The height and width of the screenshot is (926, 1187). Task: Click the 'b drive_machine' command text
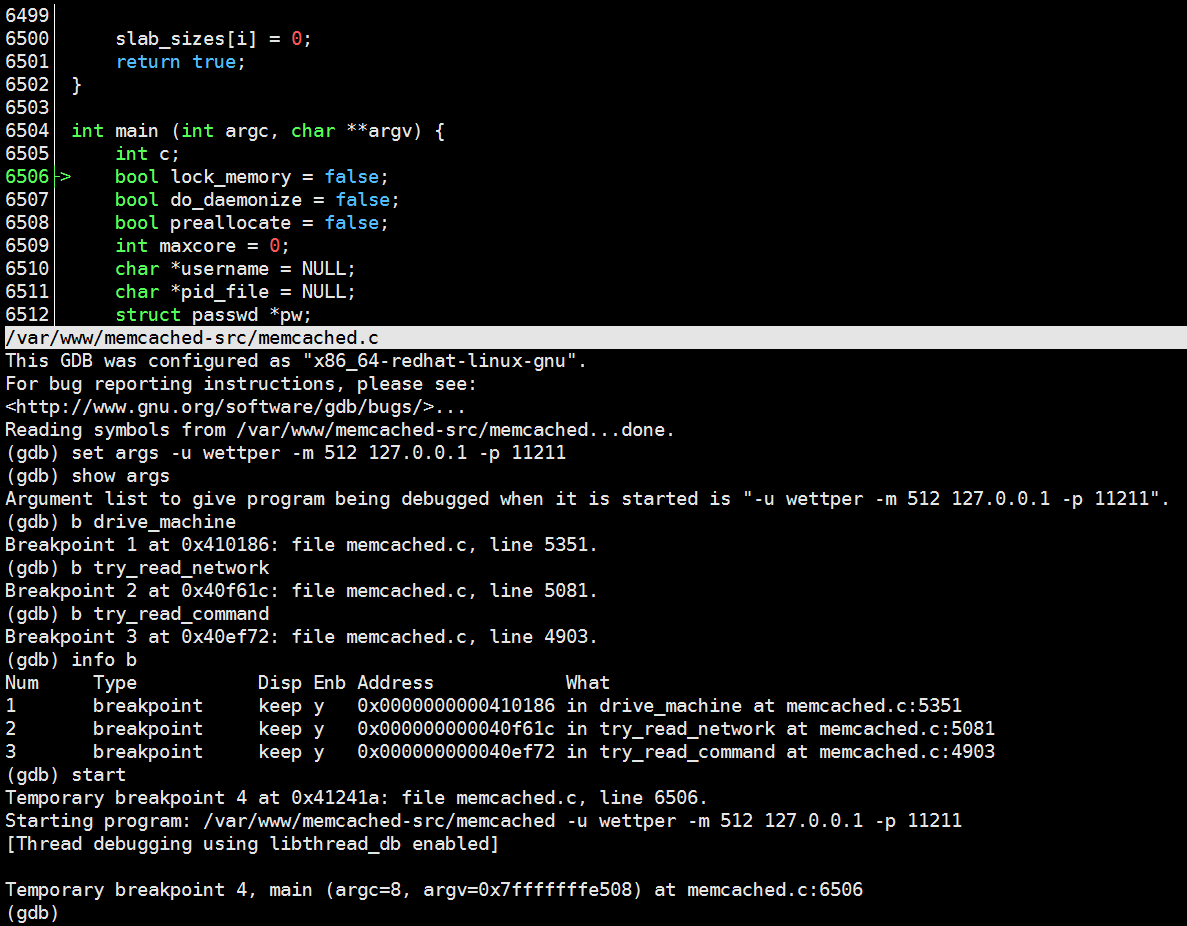[154, 522]
